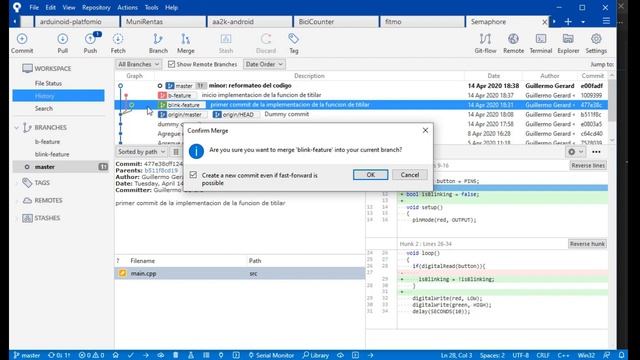Toggle Create a new commit checkbox
Viewport: 640px width, 360px height.
[193, 175]
